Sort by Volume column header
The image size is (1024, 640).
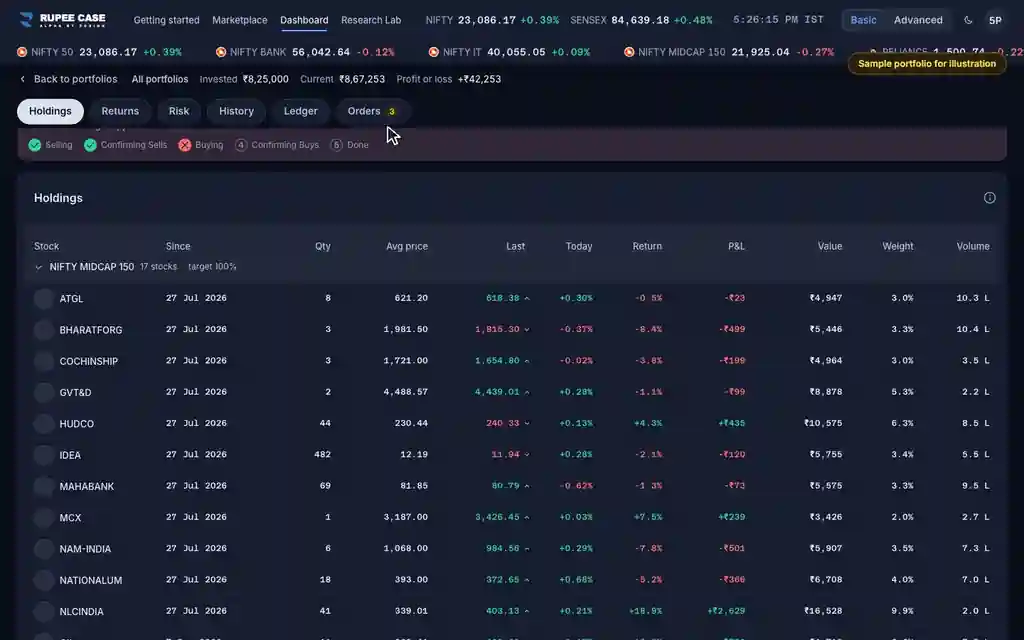pyautogui.click(x=973, y=246)
